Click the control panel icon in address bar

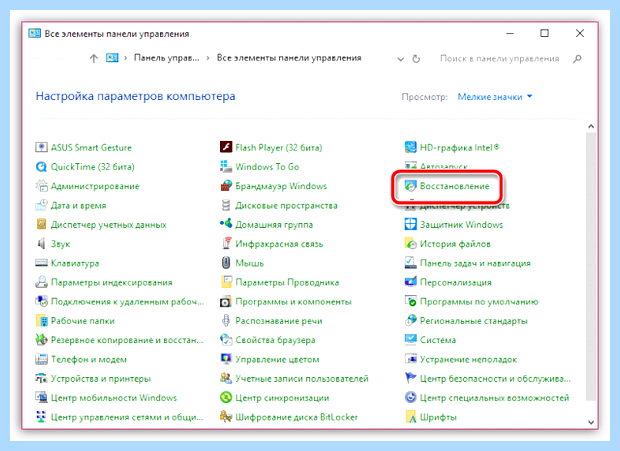click(x=112, y=58)
